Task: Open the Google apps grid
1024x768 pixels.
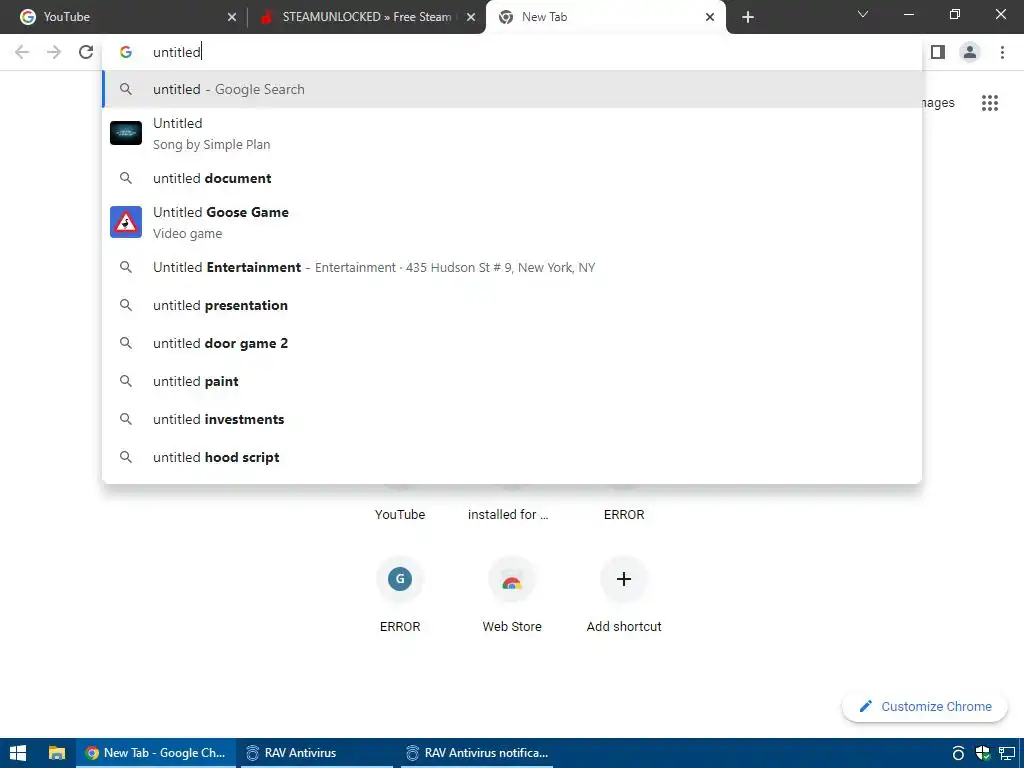Action: coord(990,103)
